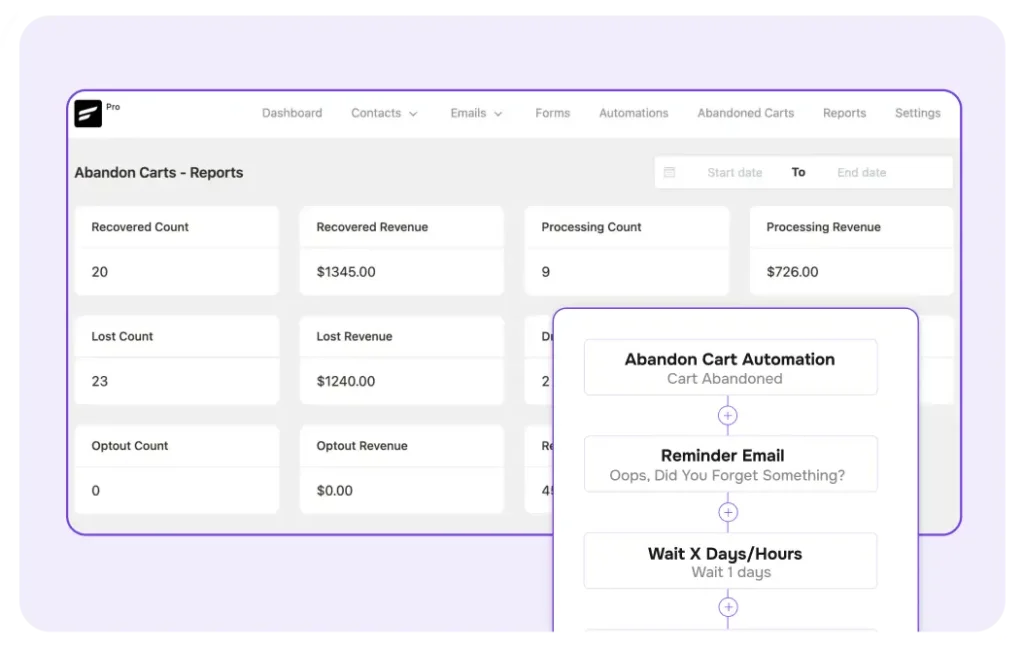Open the Automations section
The height and width of the screenshot is (649, 1024).
633,113
